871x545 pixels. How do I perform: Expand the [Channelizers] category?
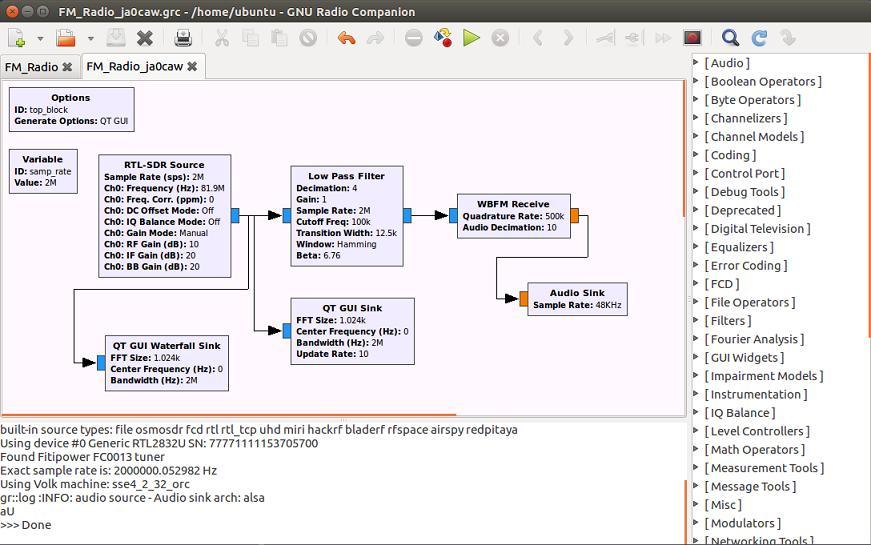coord(695,117)
